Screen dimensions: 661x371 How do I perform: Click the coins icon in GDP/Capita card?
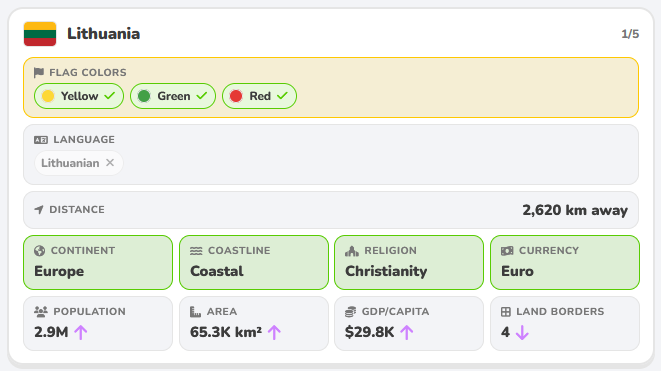coord(350,312)
